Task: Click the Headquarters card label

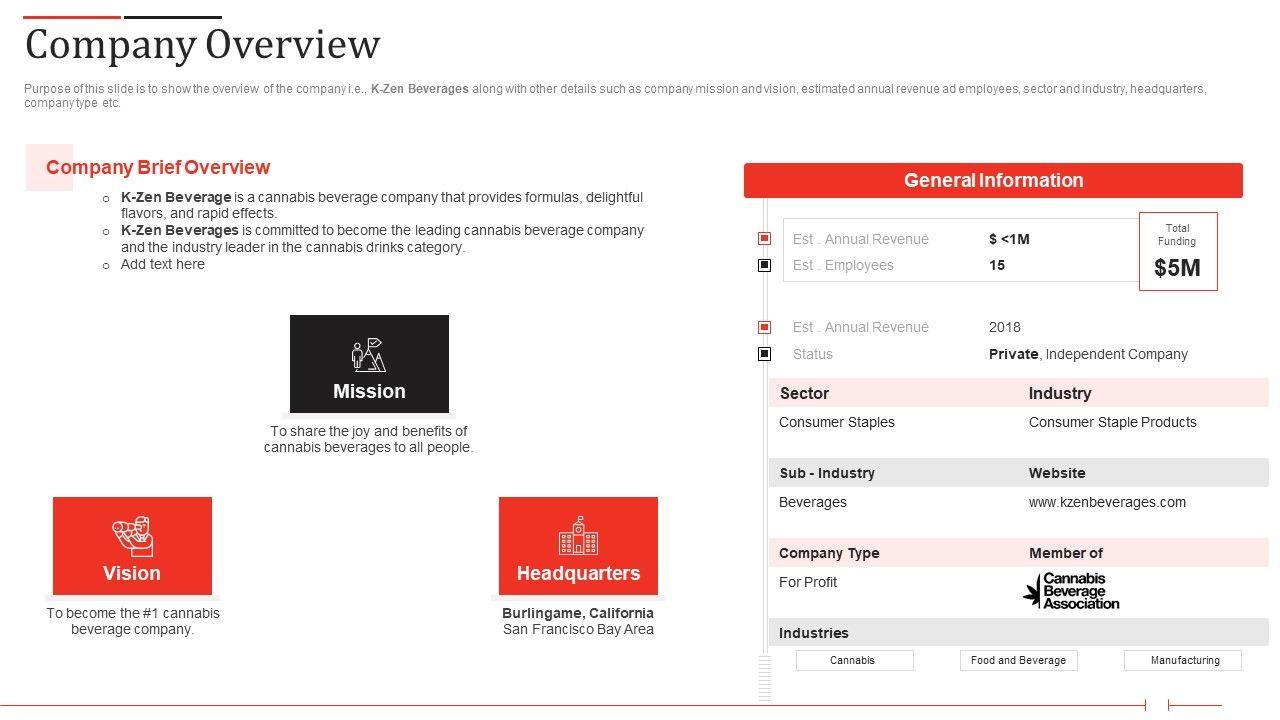Action: tap(578, 573)
